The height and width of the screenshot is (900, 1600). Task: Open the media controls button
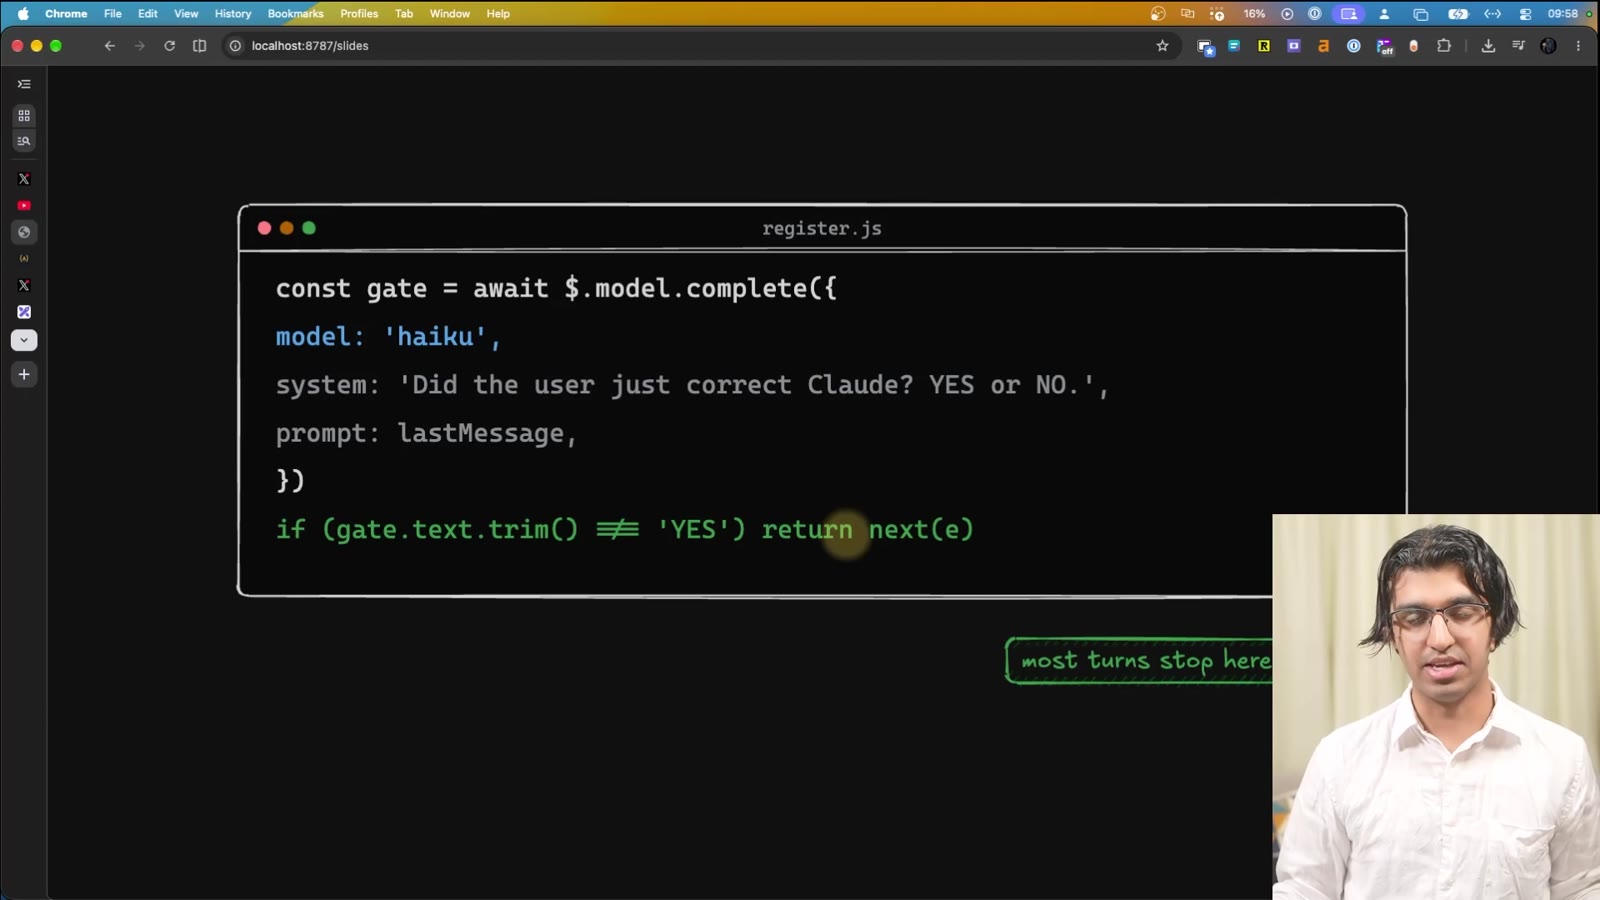pos(1518,46)
